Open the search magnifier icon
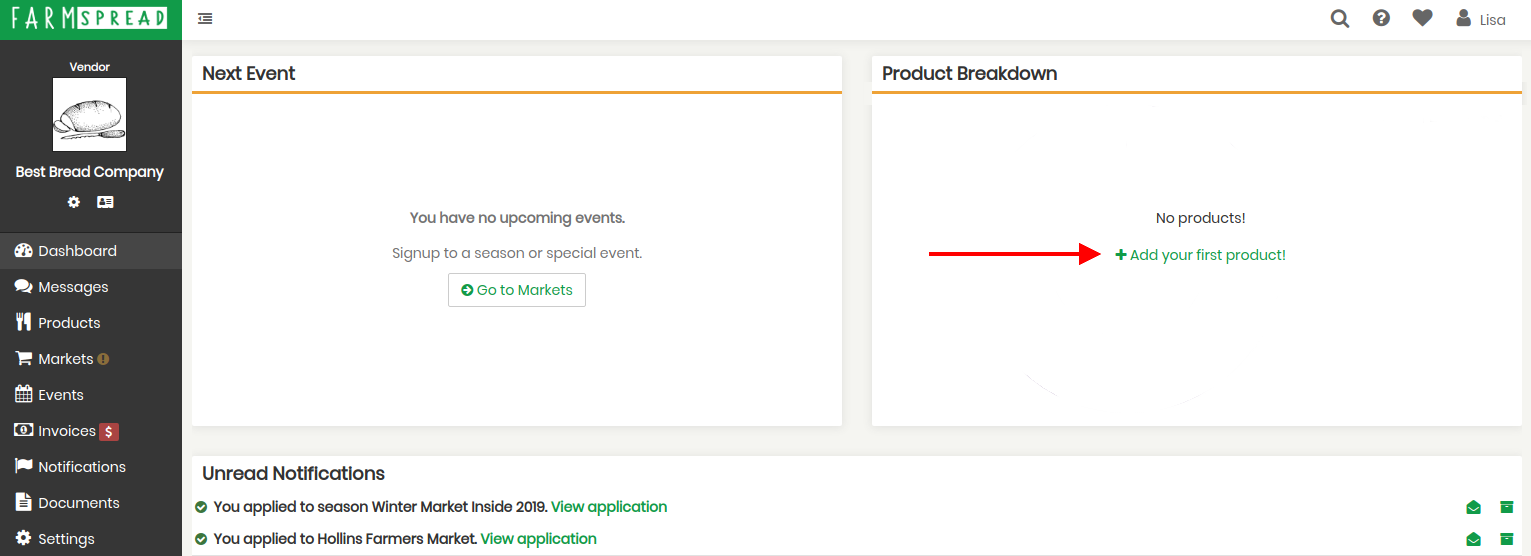 pos(1340,18)
